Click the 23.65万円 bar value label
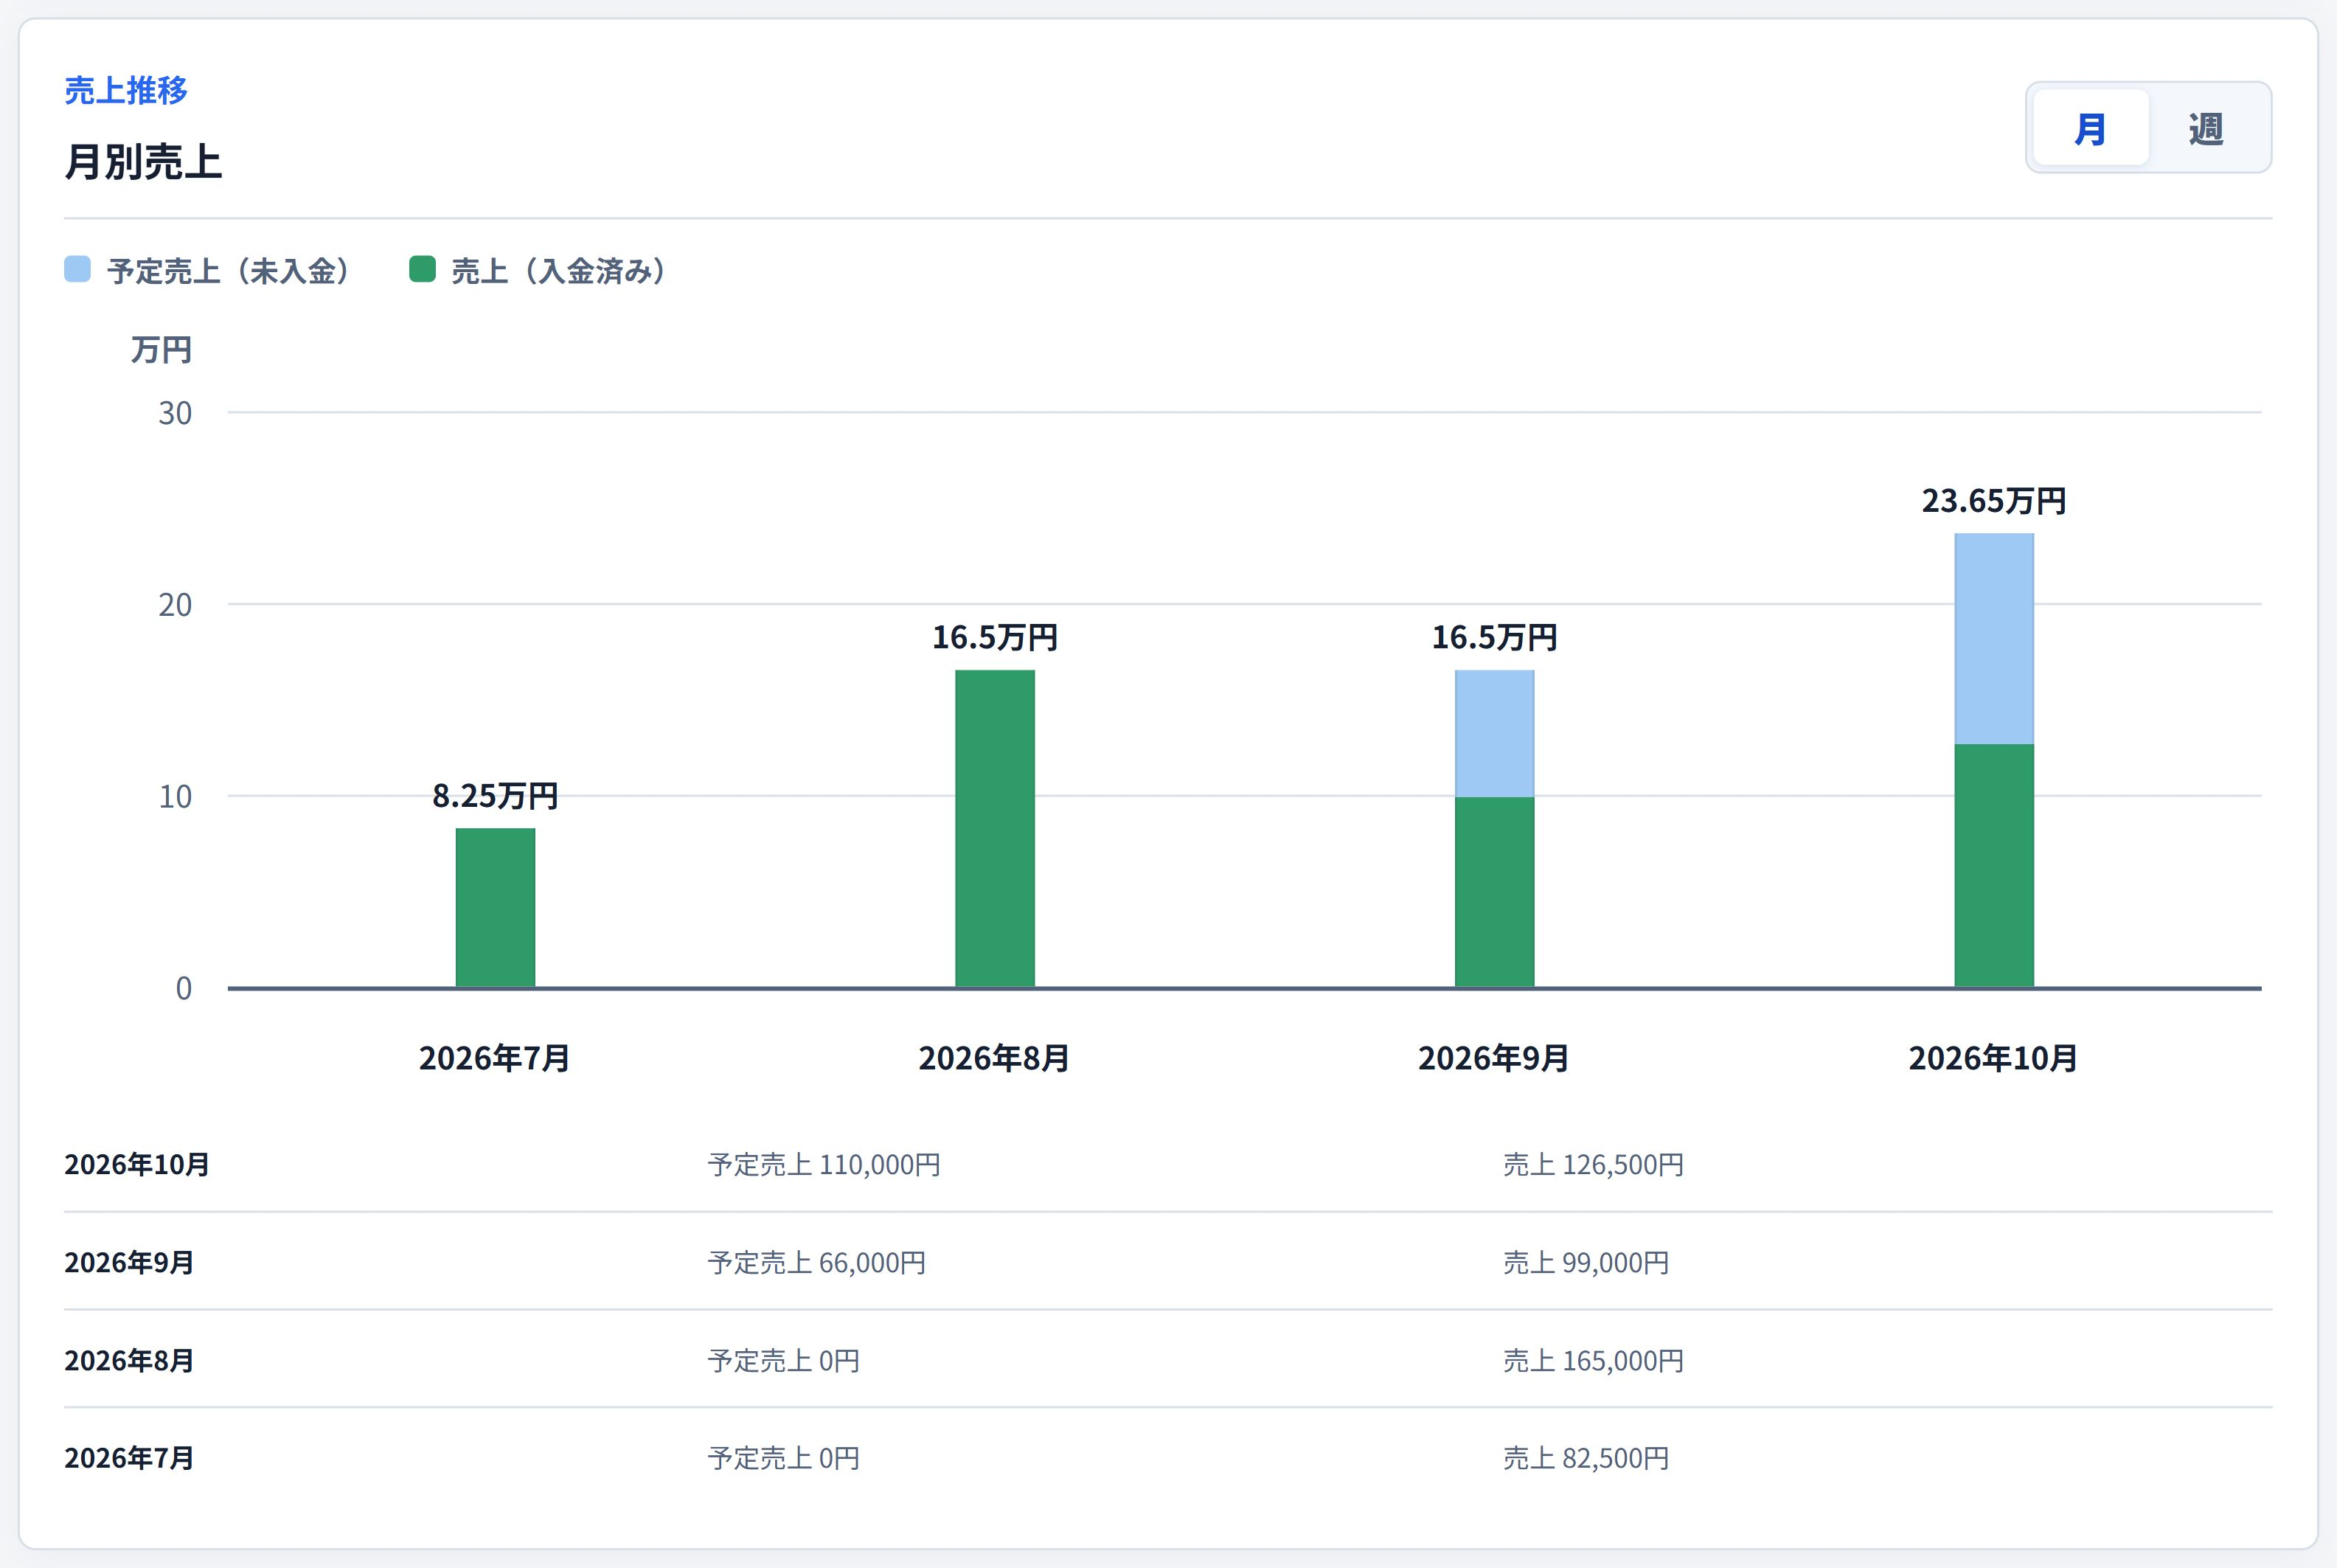The width and height of the screenshot is (2337, 1568). [x=1994, y=500]
